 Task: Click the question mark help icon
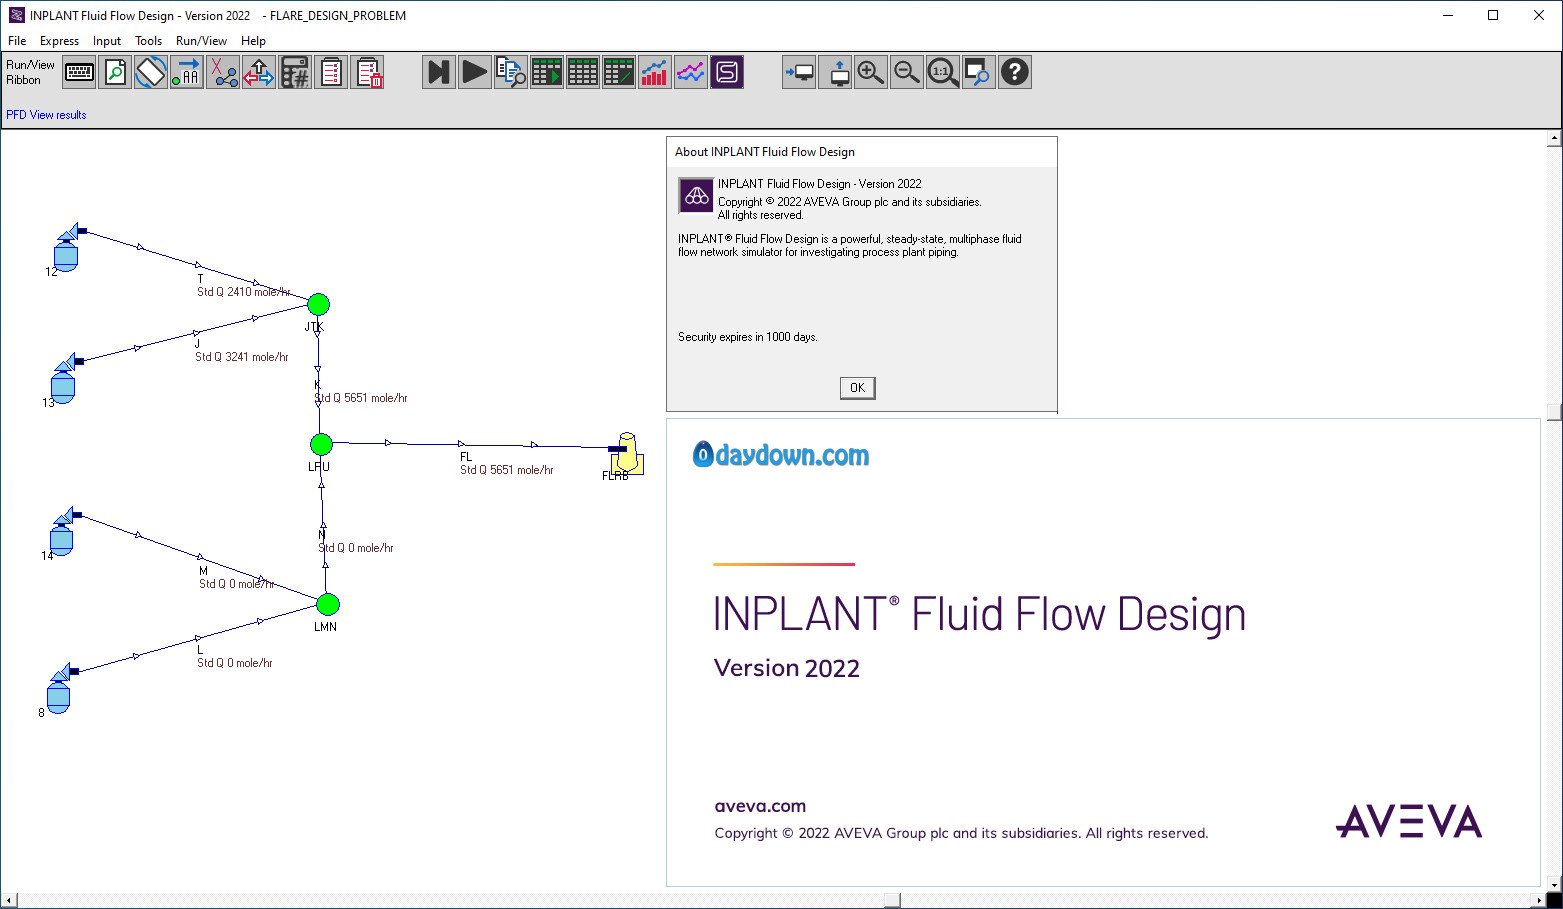point(1014,72)
